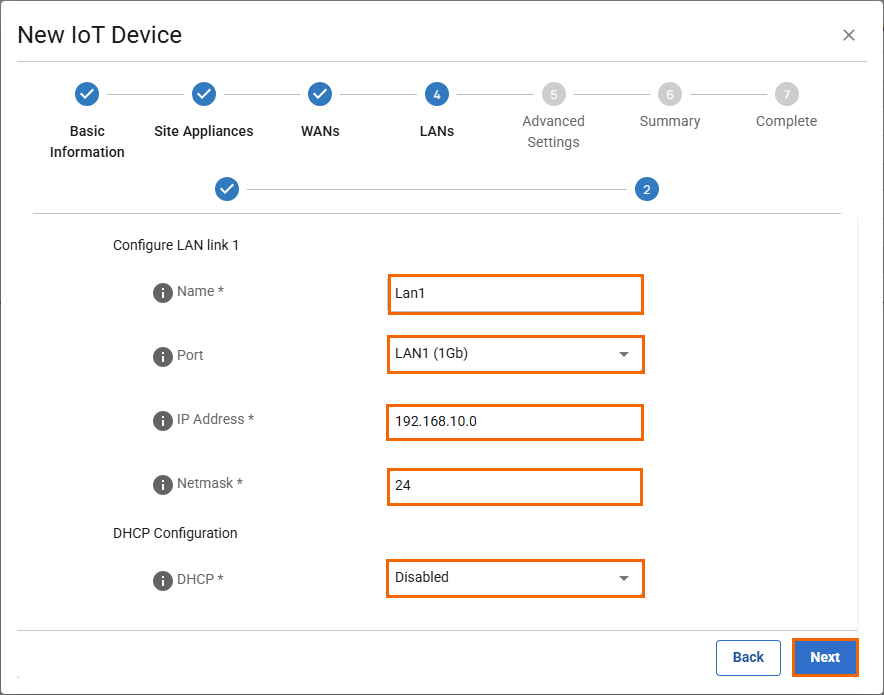This screenshot has height=695, width=884.
Task: Go to the Site Appliances step
Action: click(203, 94)
